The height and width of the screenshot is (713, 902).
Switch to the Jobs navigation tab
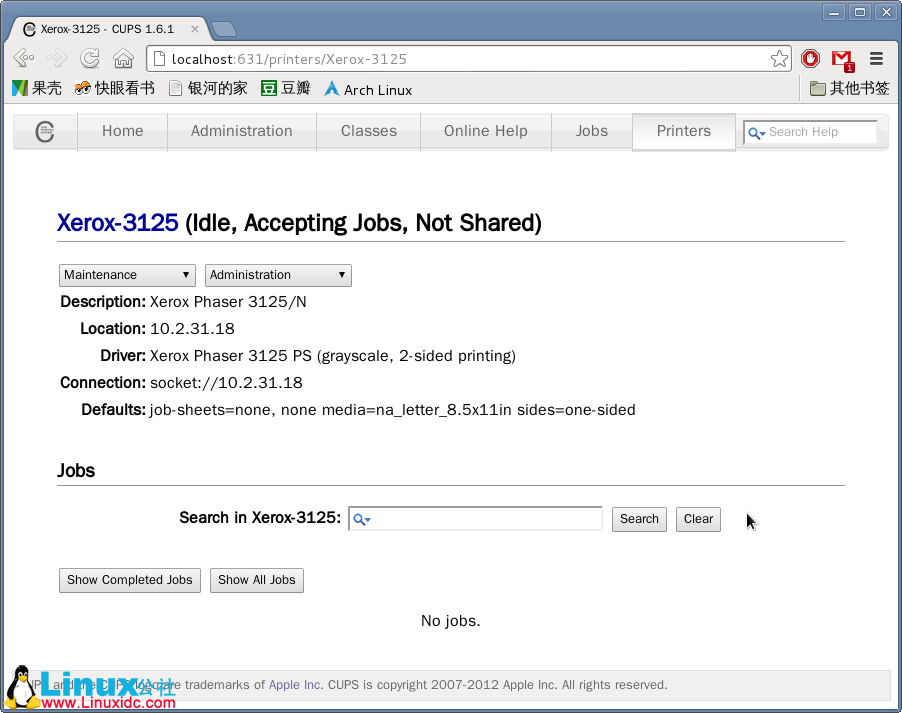[x=591, y=131]
